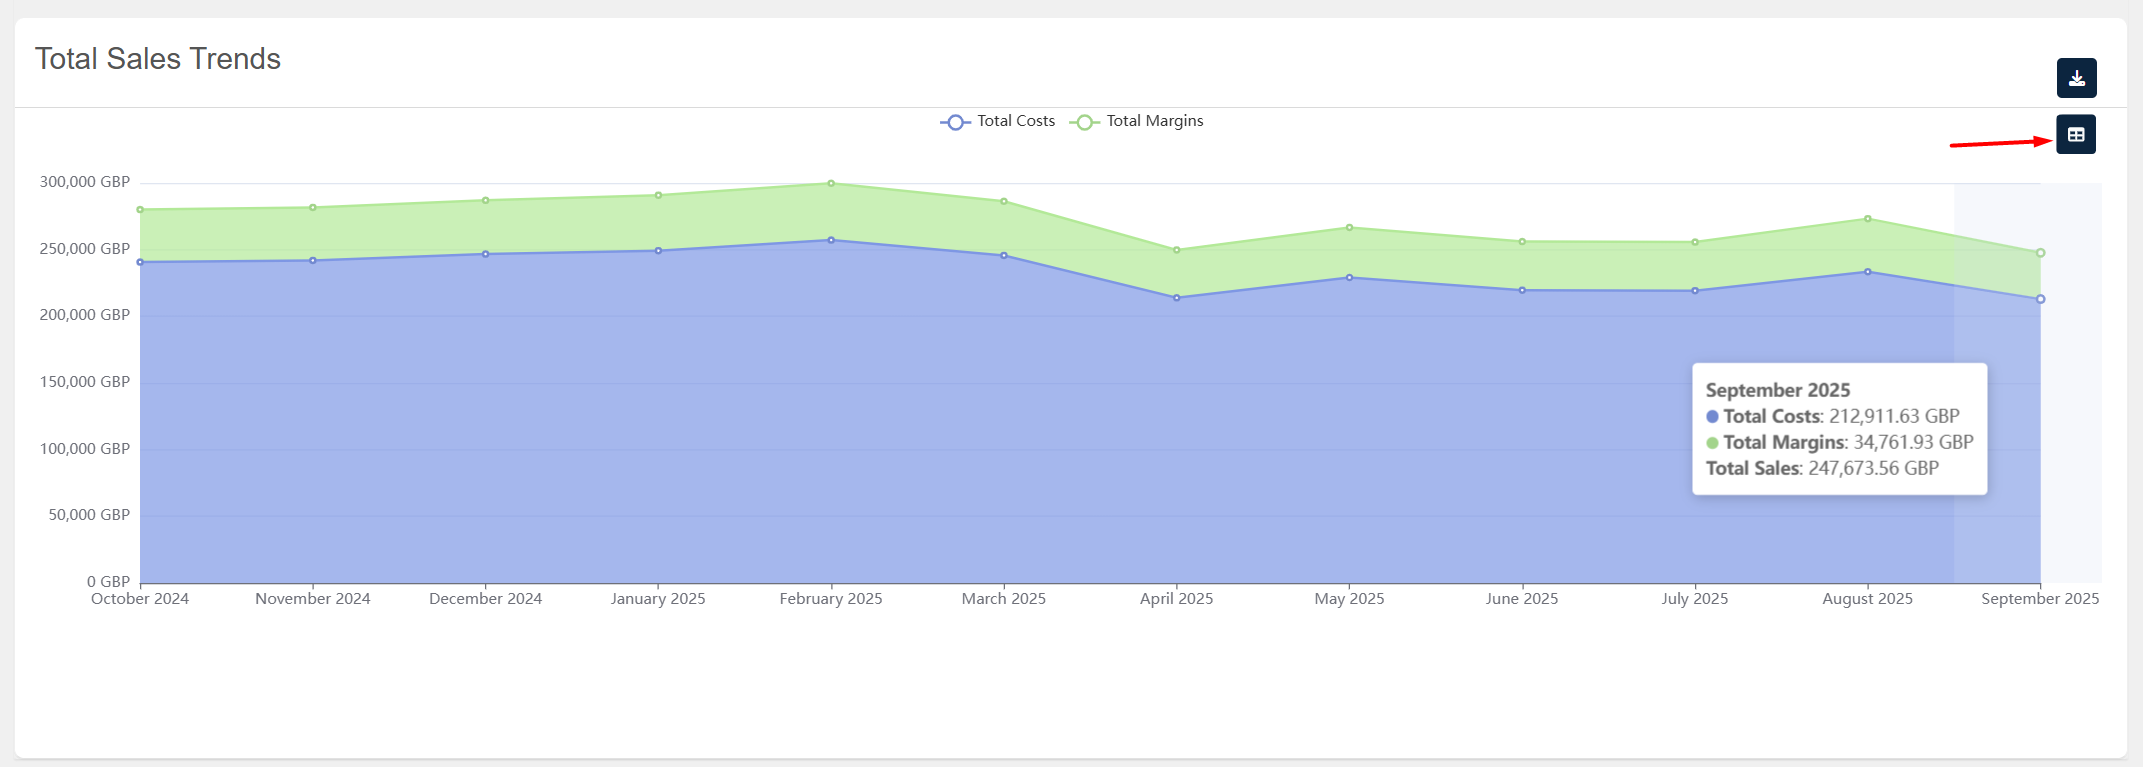The height and width of the screenshot is (767, 2143).
Task: Select October 2024 Total Costs data point
Action: point(140,262)
